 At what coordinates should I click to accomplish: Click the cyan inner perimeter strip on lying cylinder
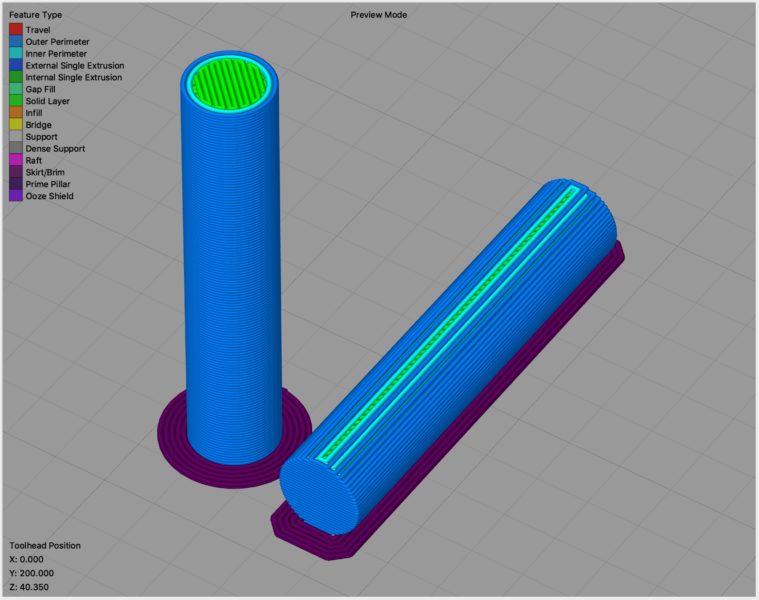pos(449,322)
